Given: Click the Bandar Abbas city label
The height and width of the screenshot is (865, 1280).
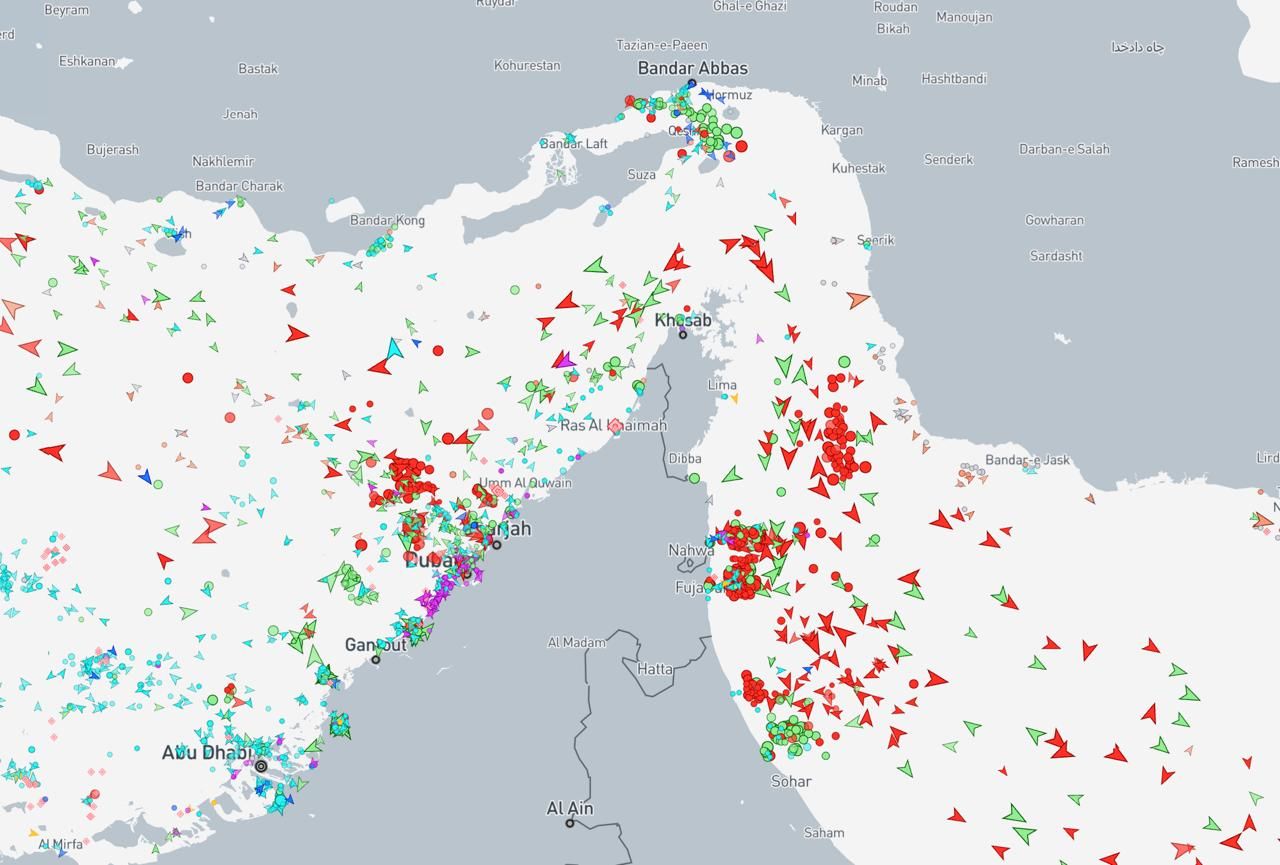Looking at the screenshot, I should click(692, 68).
